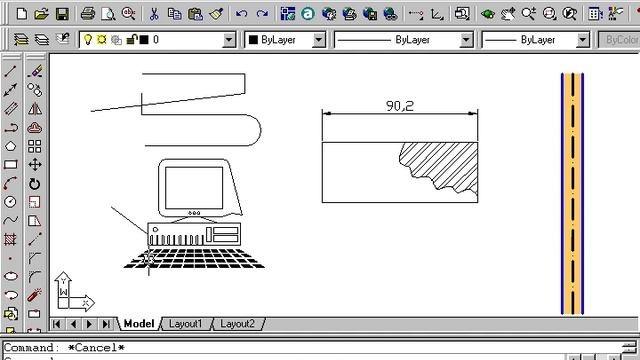Select the Explode modify tool

click(35, 295)
